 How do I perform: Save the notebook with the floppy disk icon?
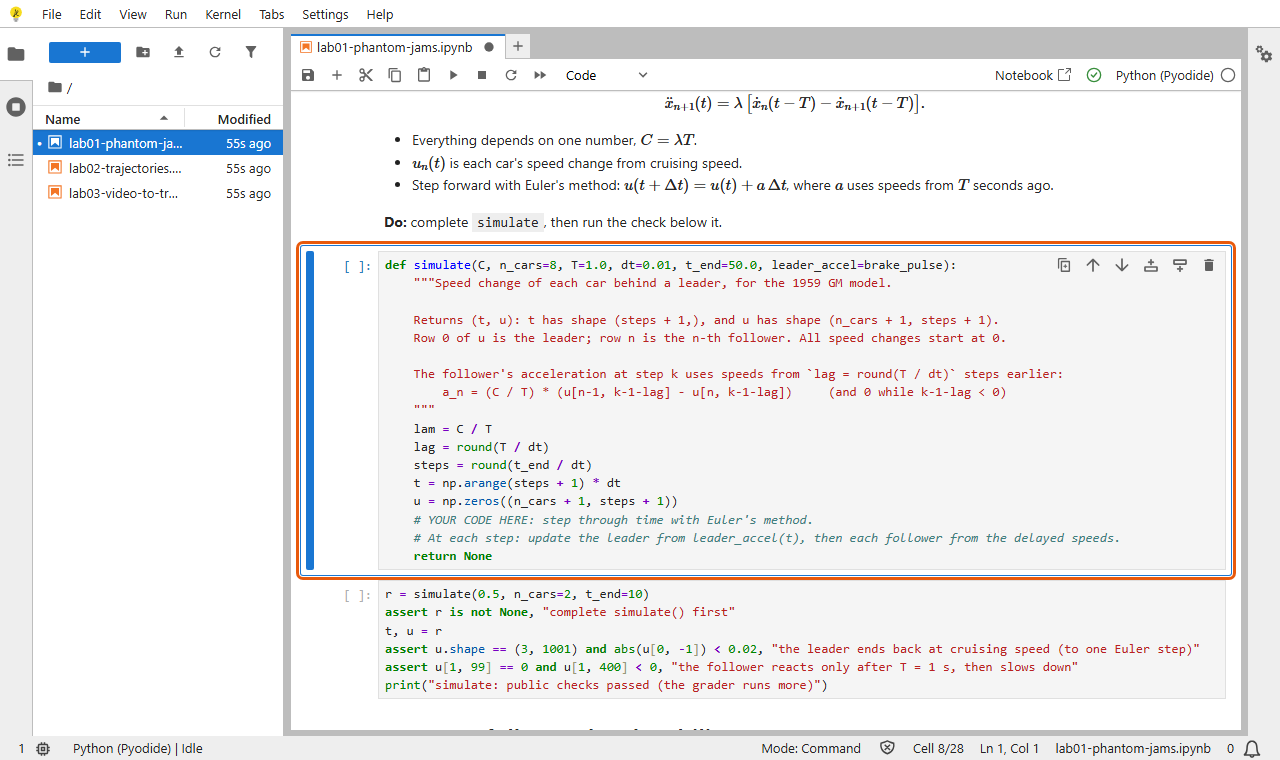click(x=308, y=75)
